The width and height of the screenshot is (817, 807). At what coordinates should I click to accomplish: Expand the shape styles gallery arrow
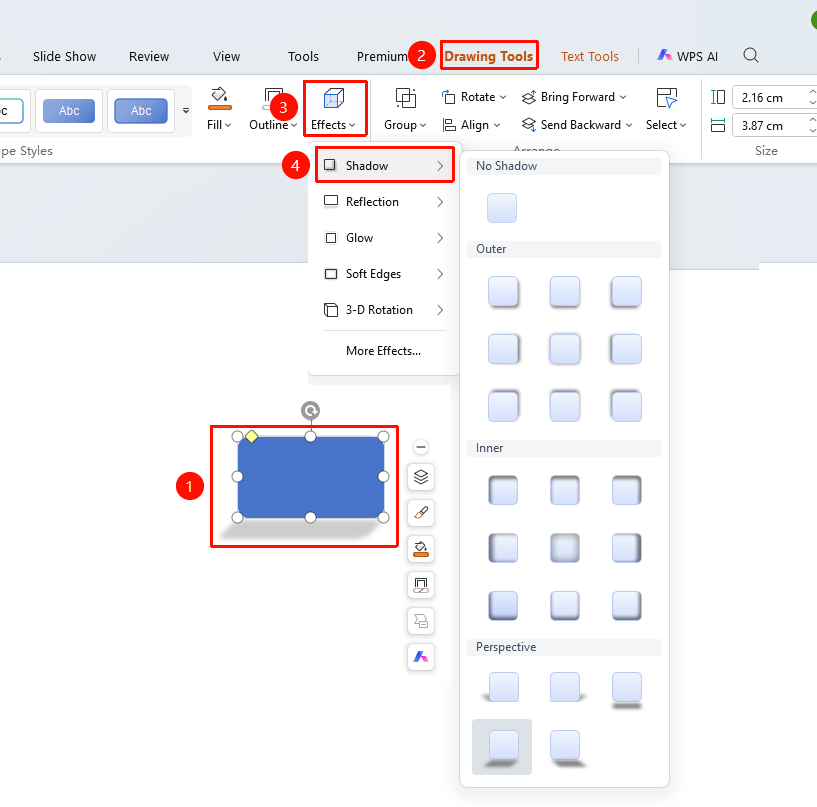186,110
